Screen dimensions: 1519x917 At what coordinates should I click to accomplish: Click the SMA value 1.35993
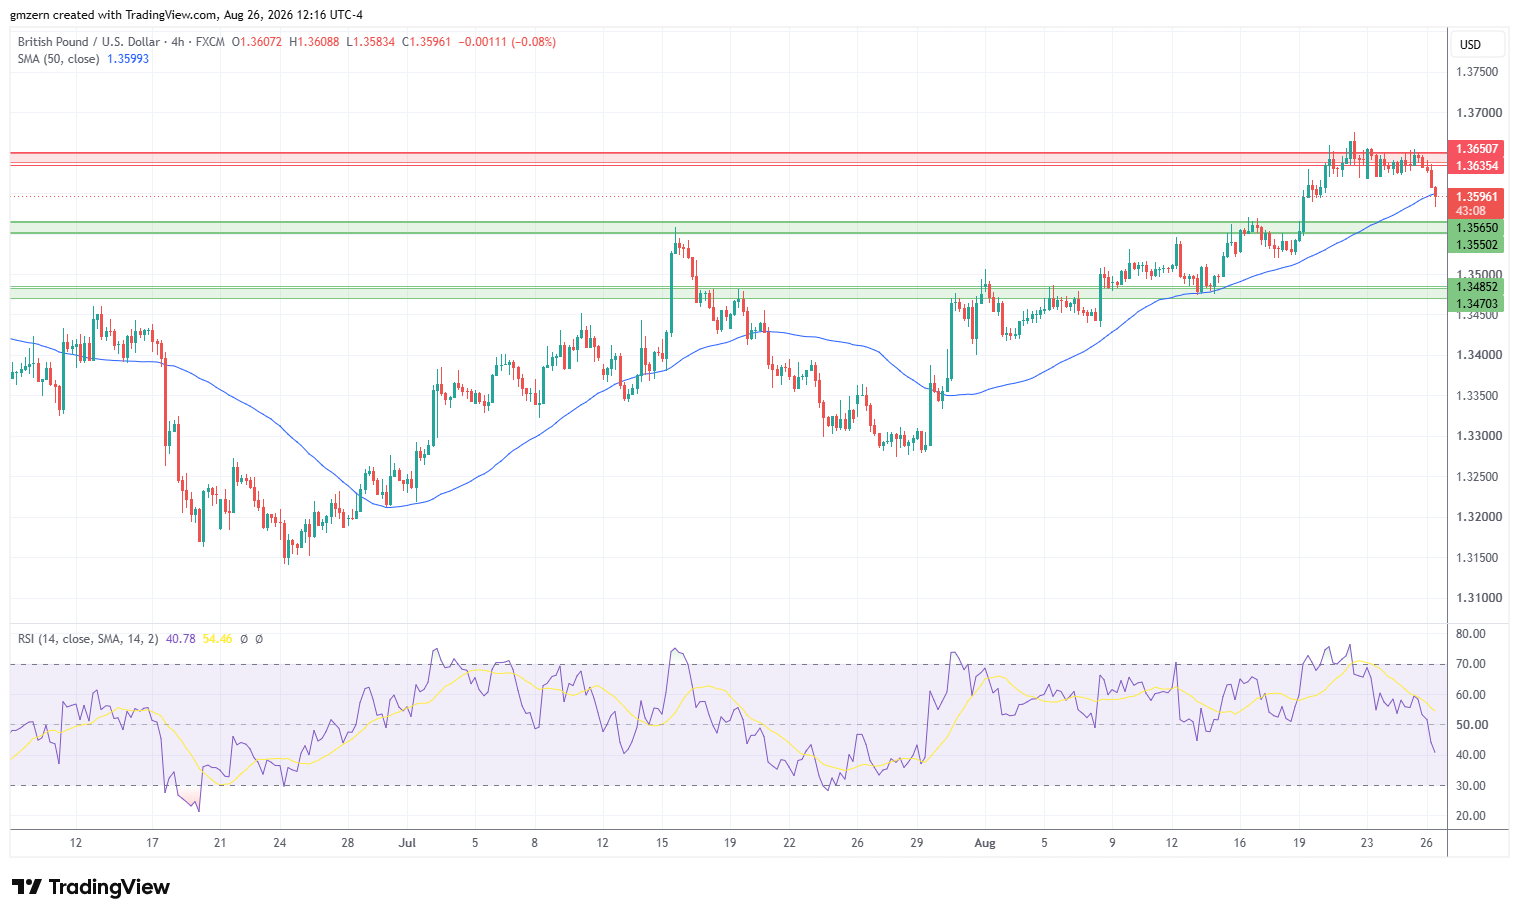point(128,59)
